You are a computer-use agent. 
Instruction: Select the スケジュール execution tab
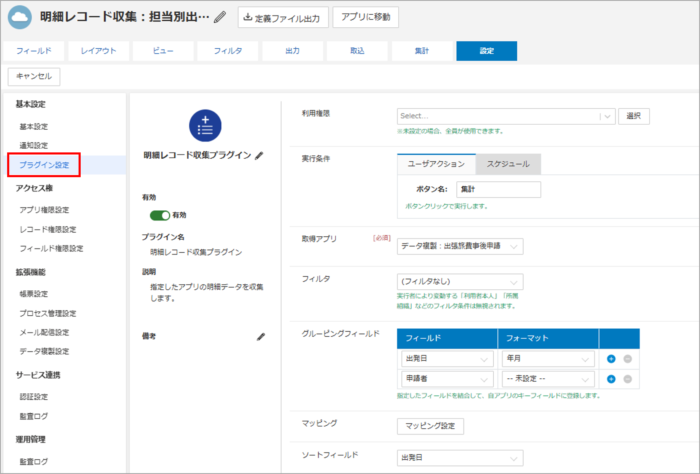click(x=508, y=164)
